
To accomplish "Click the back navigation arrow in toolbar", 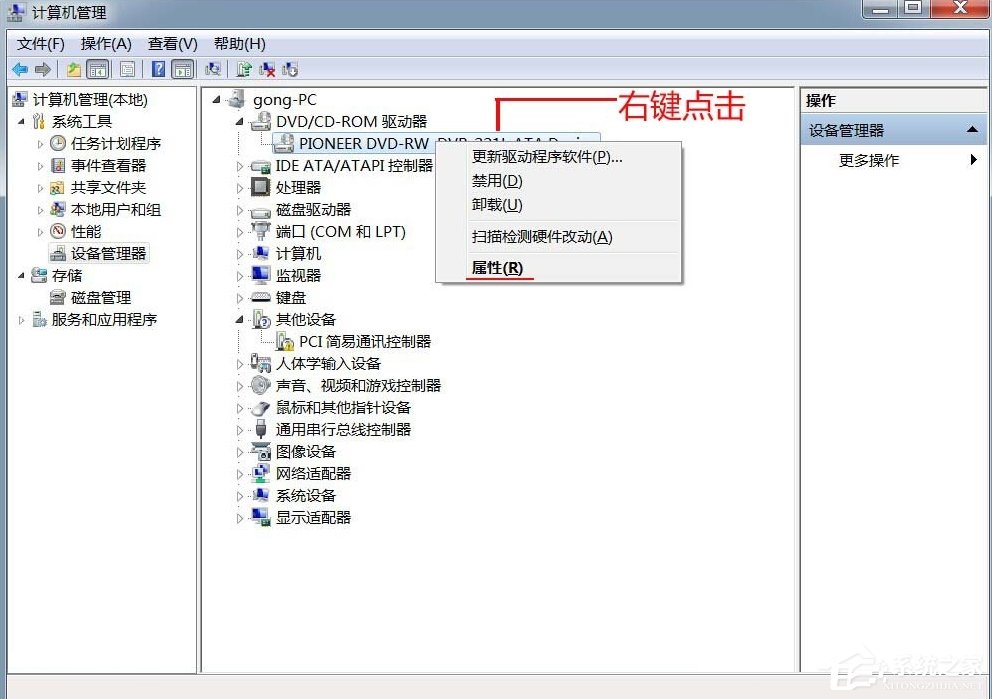I will (20, 68).
